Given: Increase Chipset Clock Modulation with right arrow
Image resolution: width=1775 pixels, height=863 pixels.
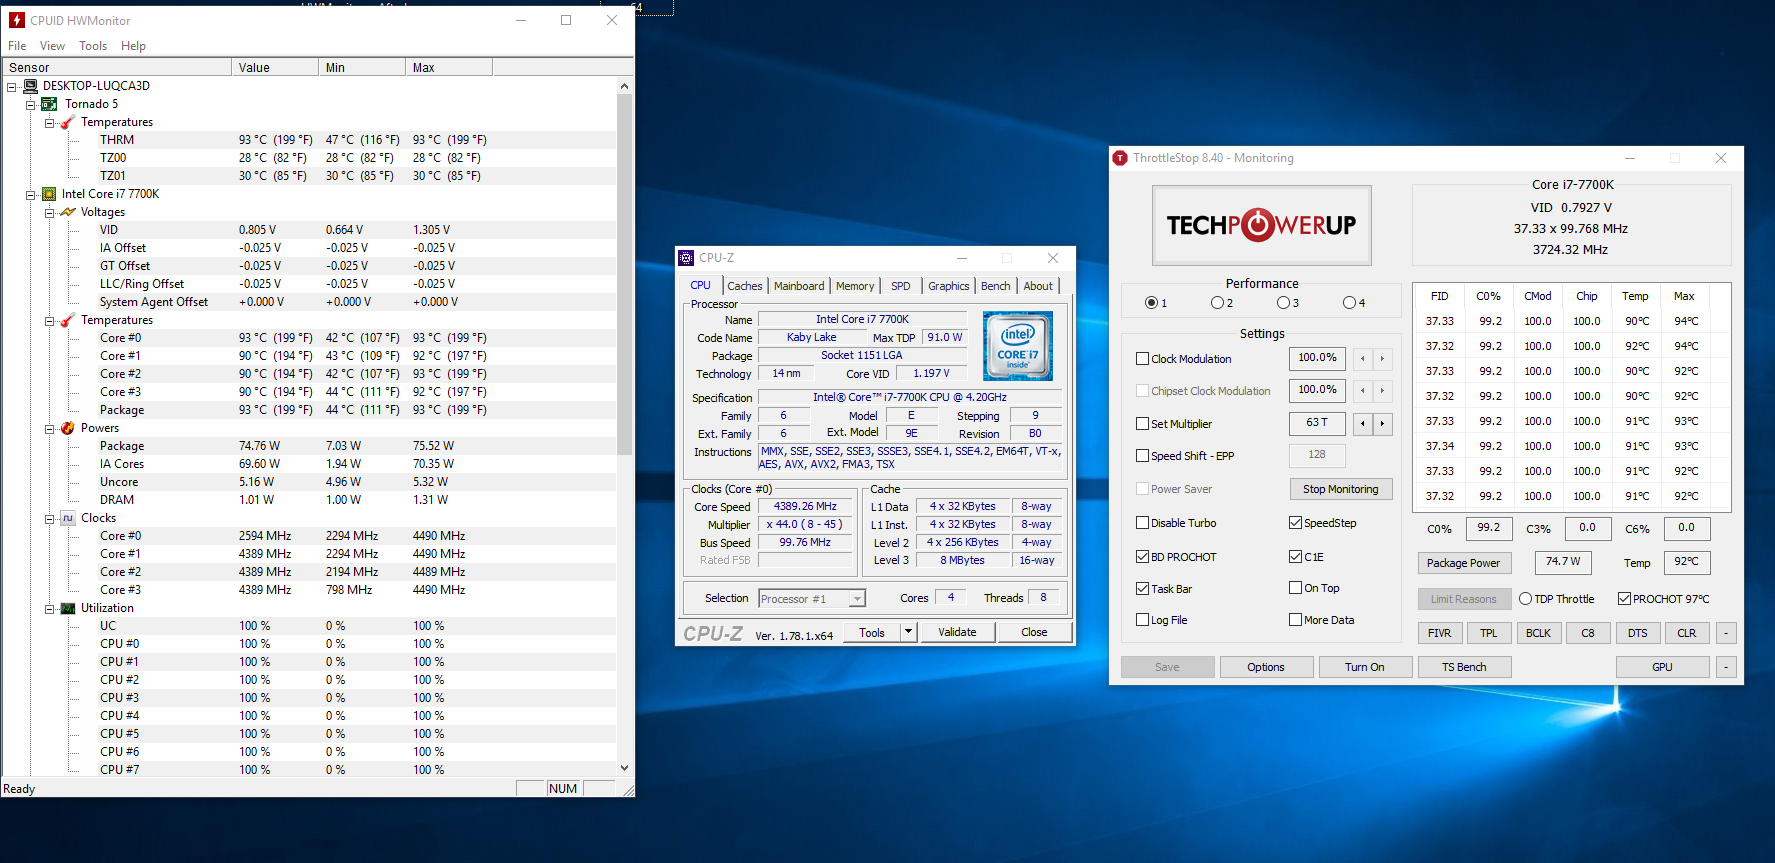Looking at the screenshot, I should tap(1382, 390).
